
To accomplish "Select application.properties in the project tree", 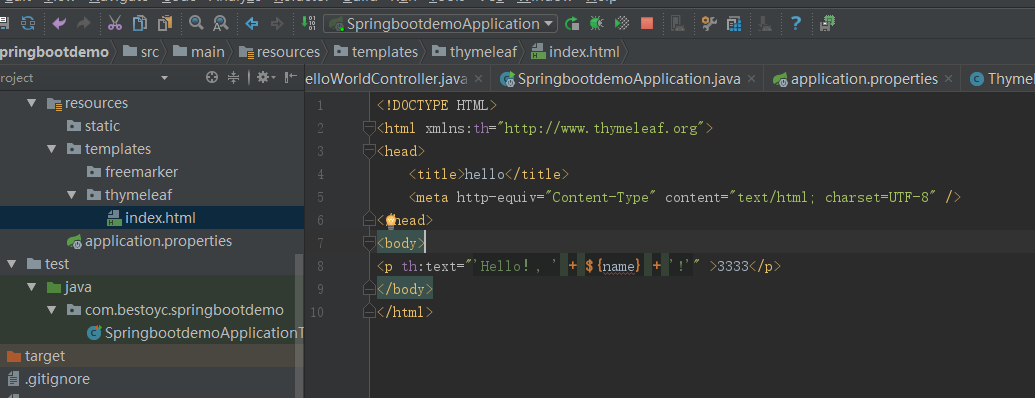I will coord(149,241).
